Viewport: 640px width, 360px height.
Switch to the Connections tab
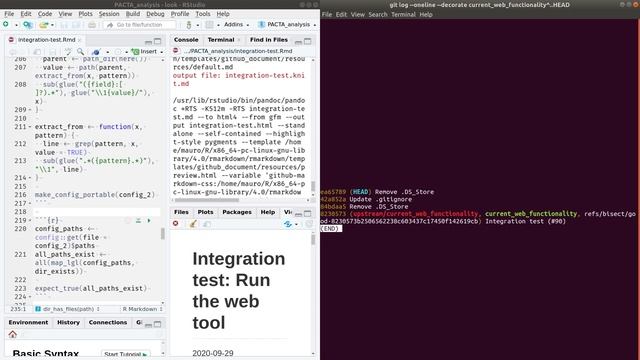(108, 322)
